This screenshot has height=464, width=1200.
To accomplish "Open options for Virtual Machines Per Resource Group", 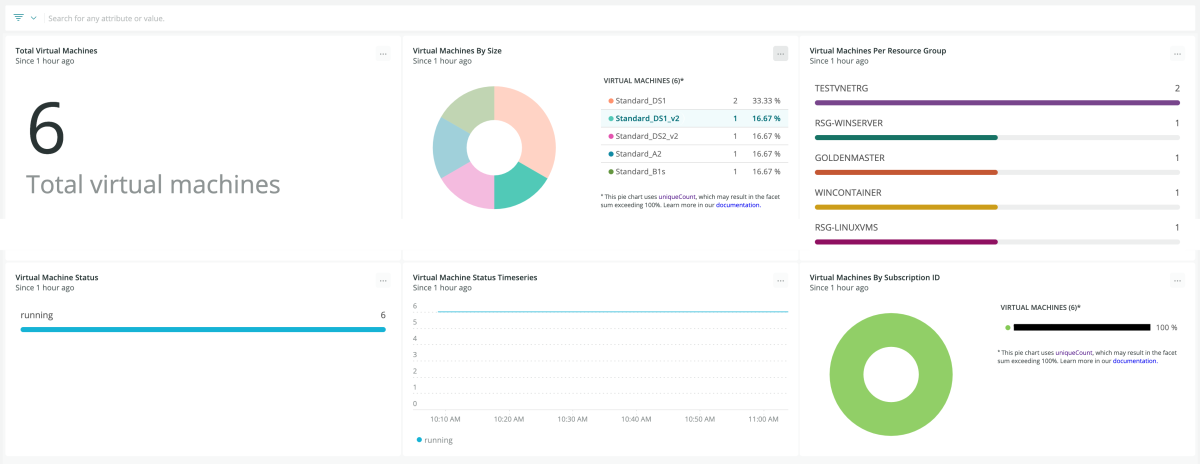I will click(x=1177, y=54).
